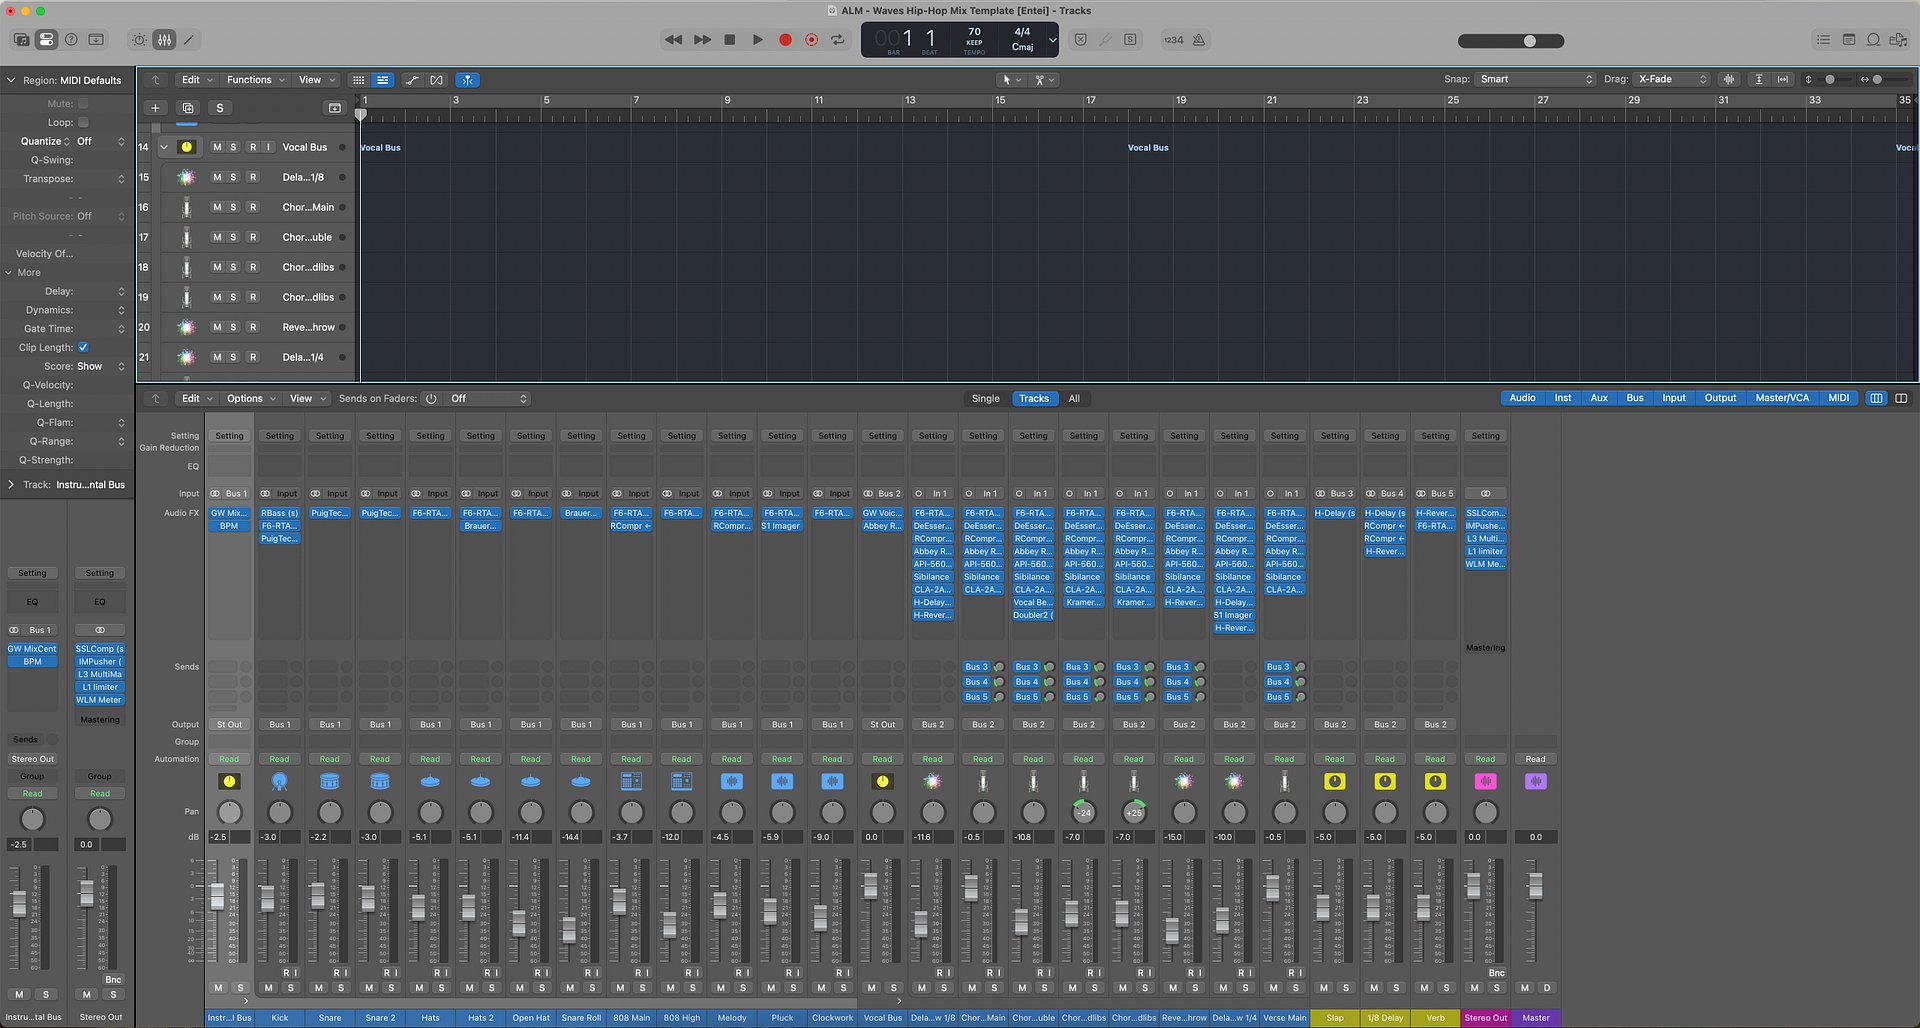The height and width of the screenshot is (1028, 1920).
Task: Click the Kick channel Setting button
Action: (x=279, y=436)
